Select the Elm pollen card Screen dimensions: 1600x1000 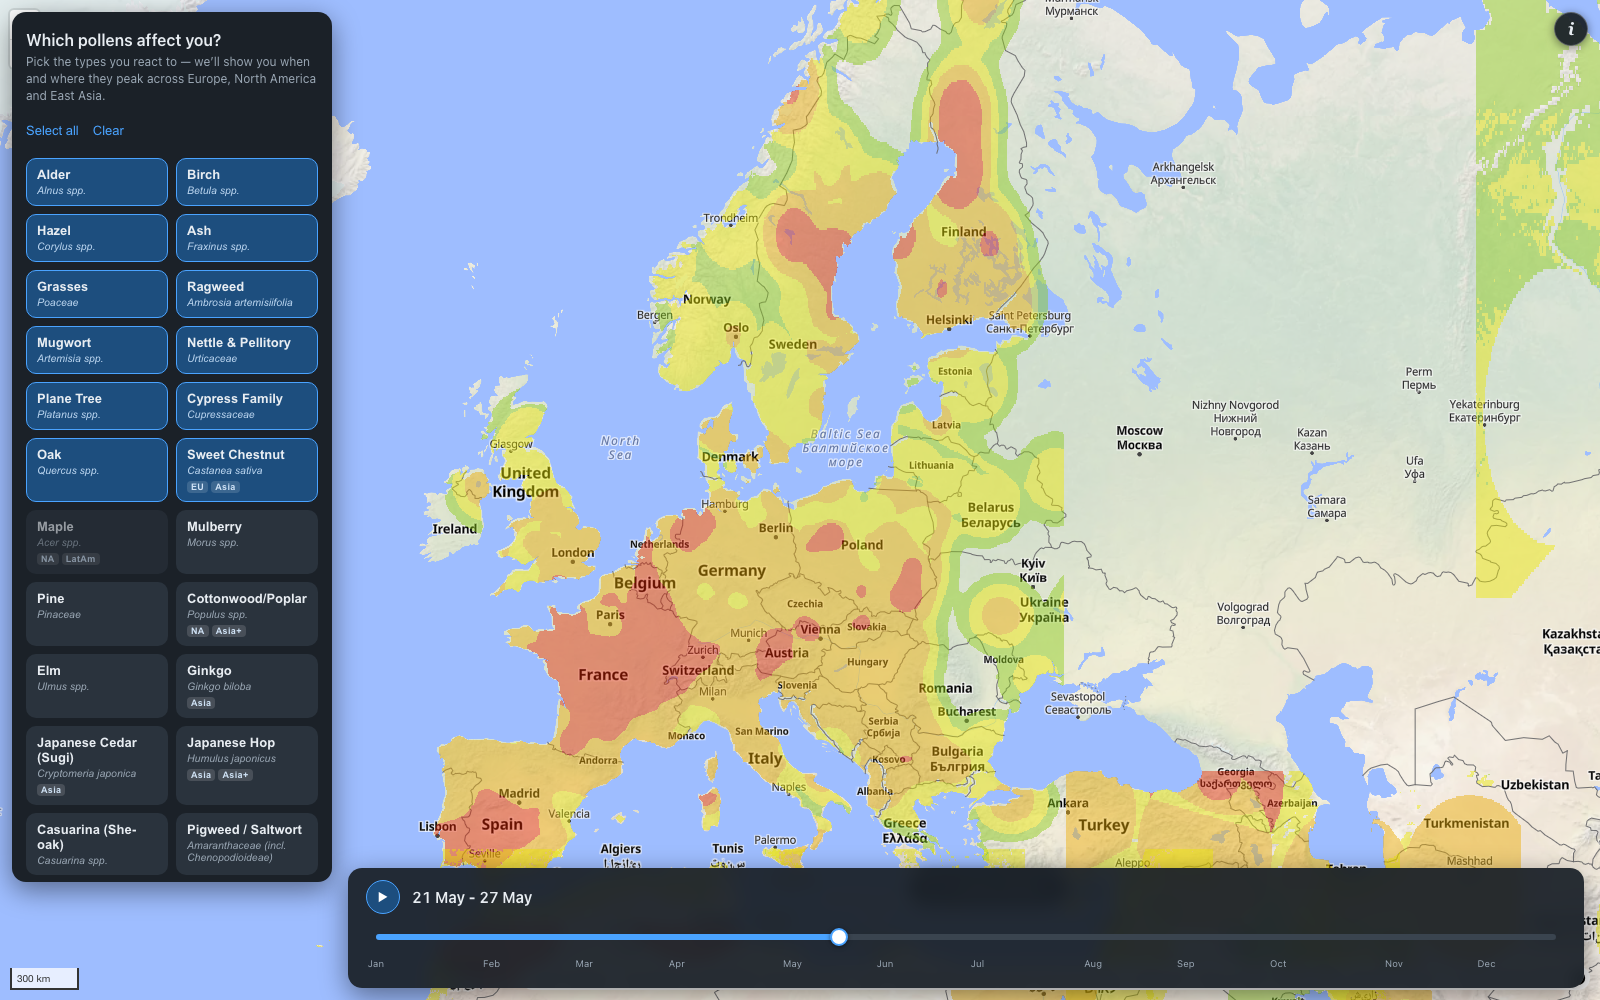97,686
